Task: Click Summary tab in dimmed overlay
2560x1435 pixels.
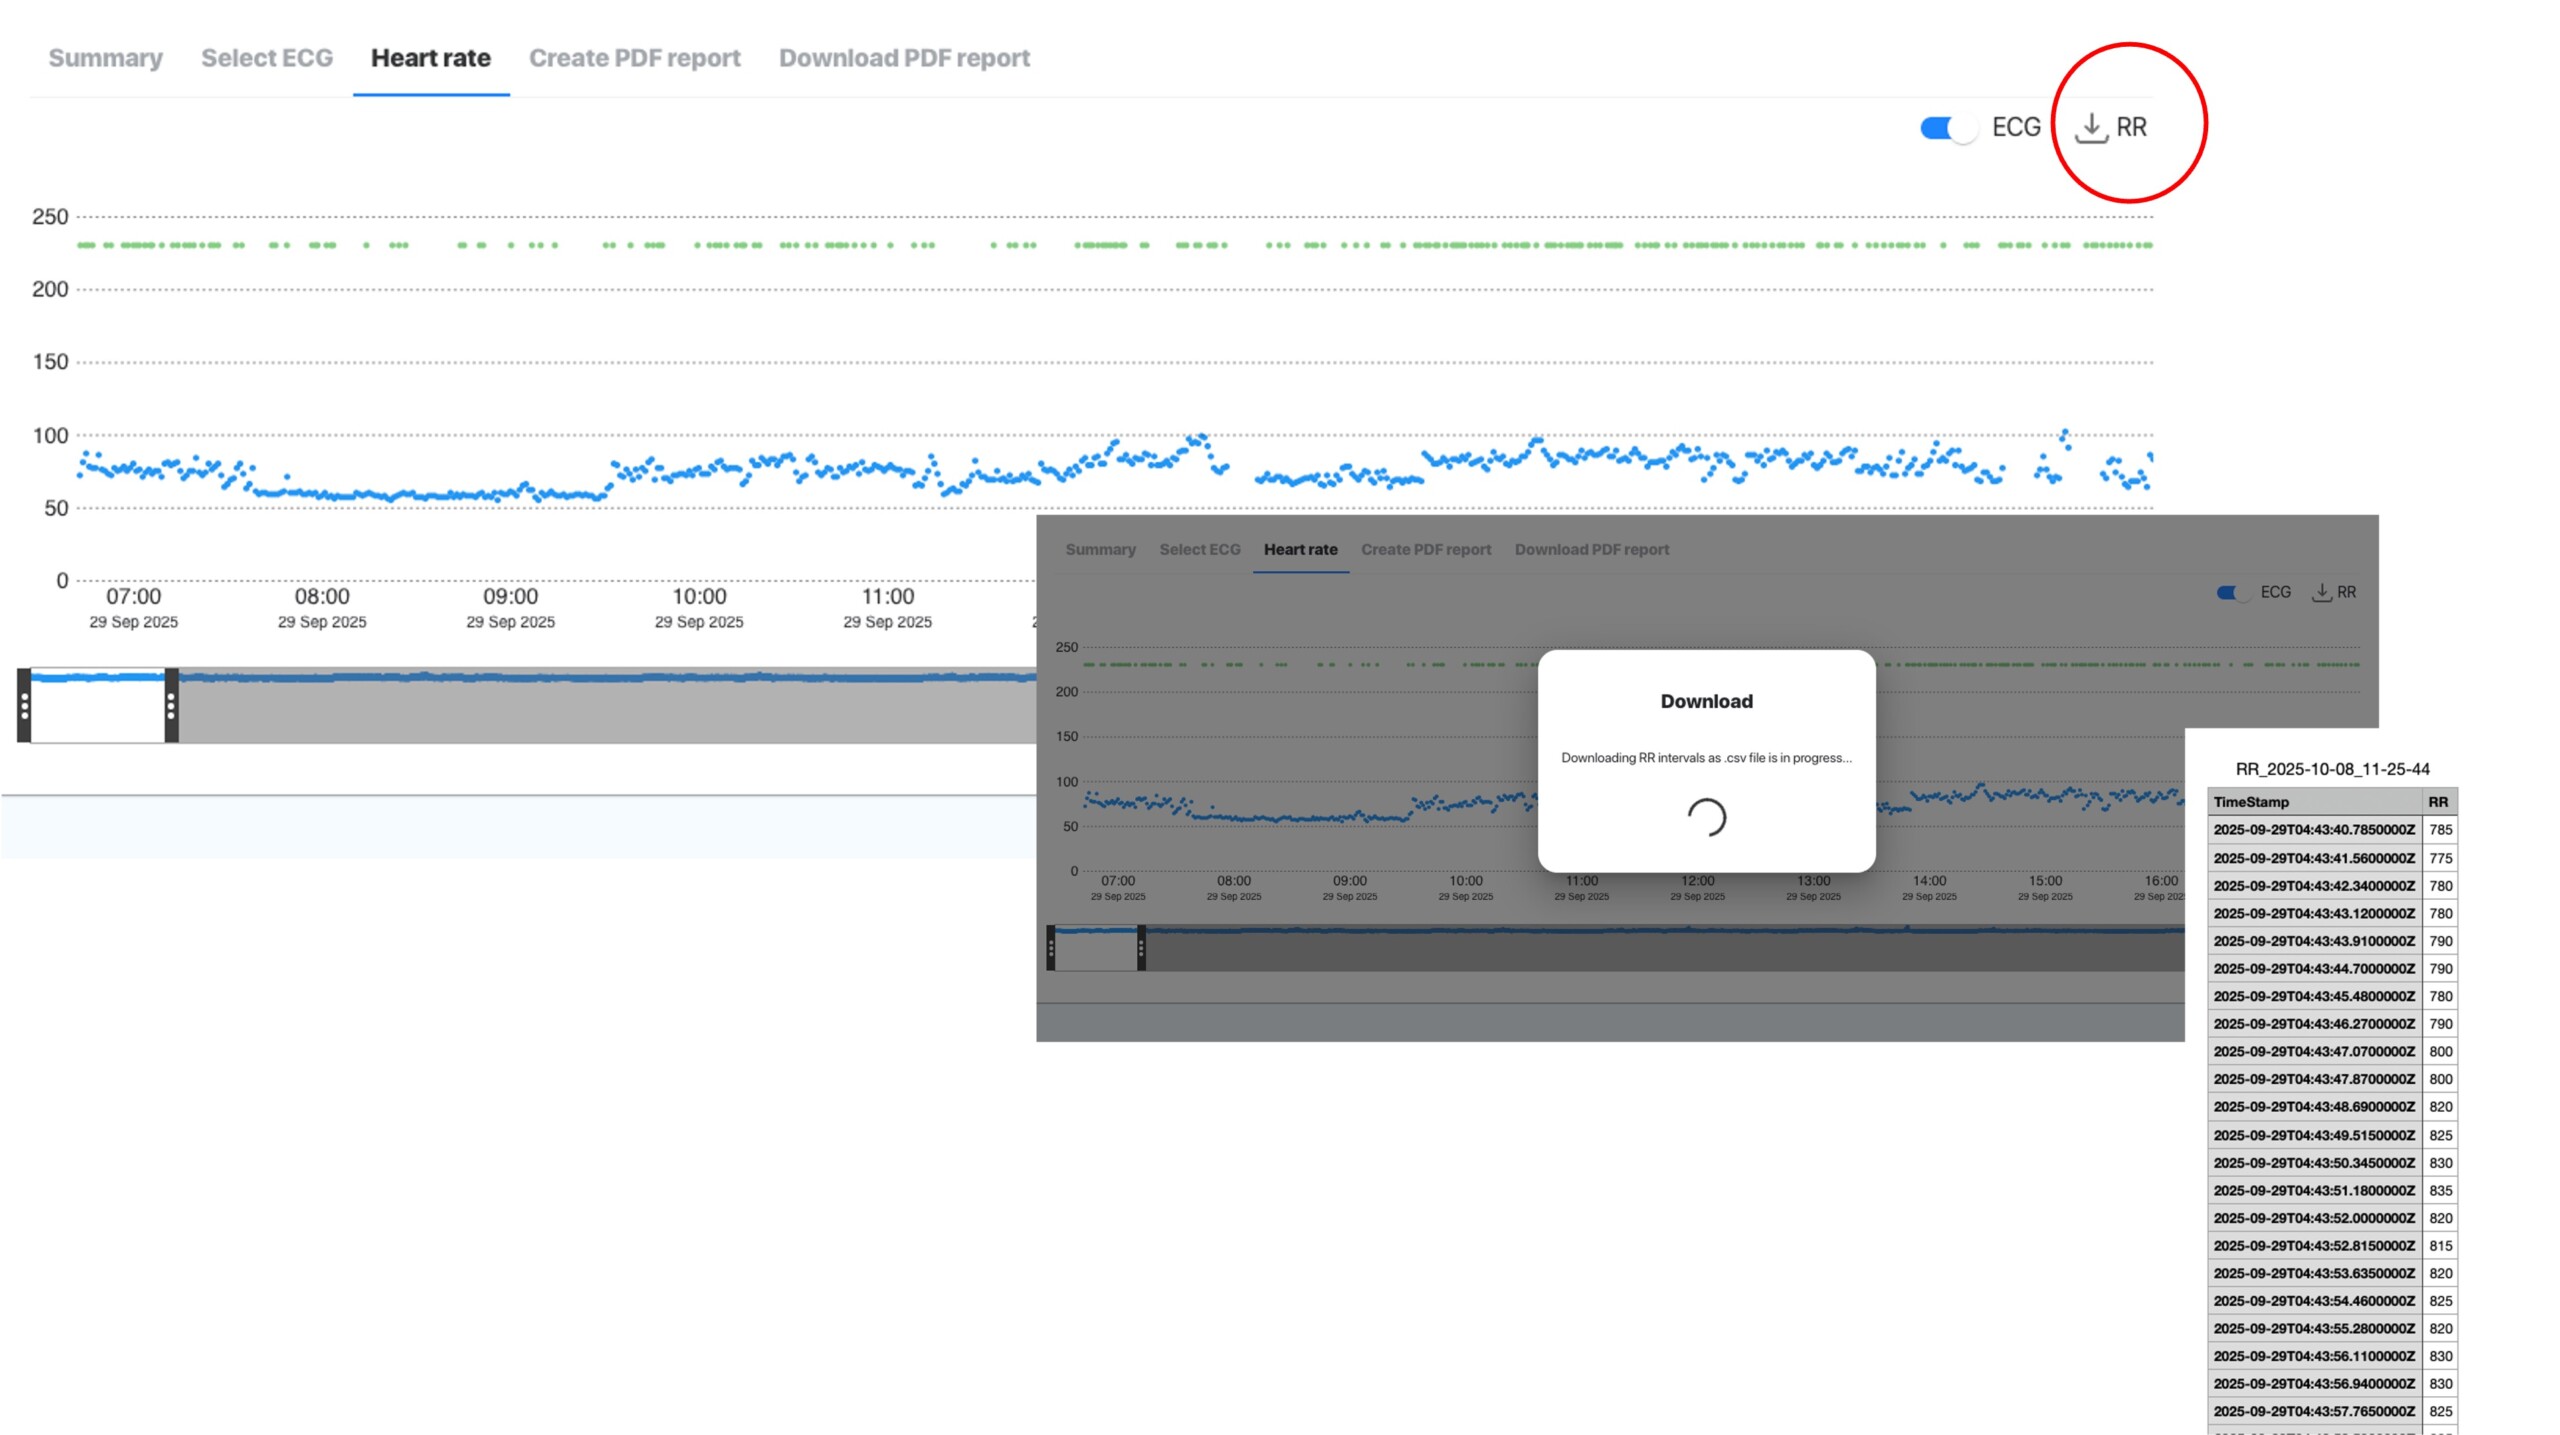Action: click(1100, 549)
